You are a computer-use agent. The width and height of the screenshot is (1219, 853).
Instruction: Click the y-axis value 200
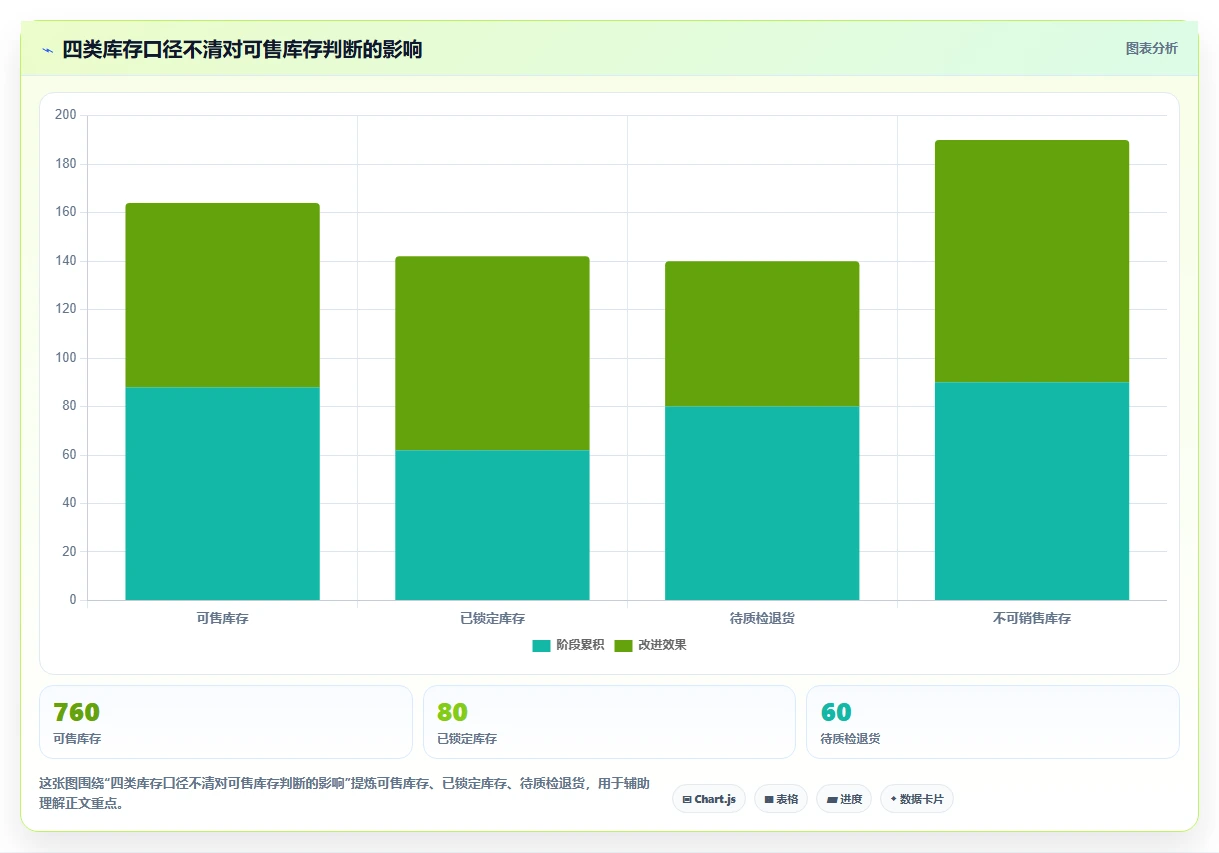click(x=66, y=115)
